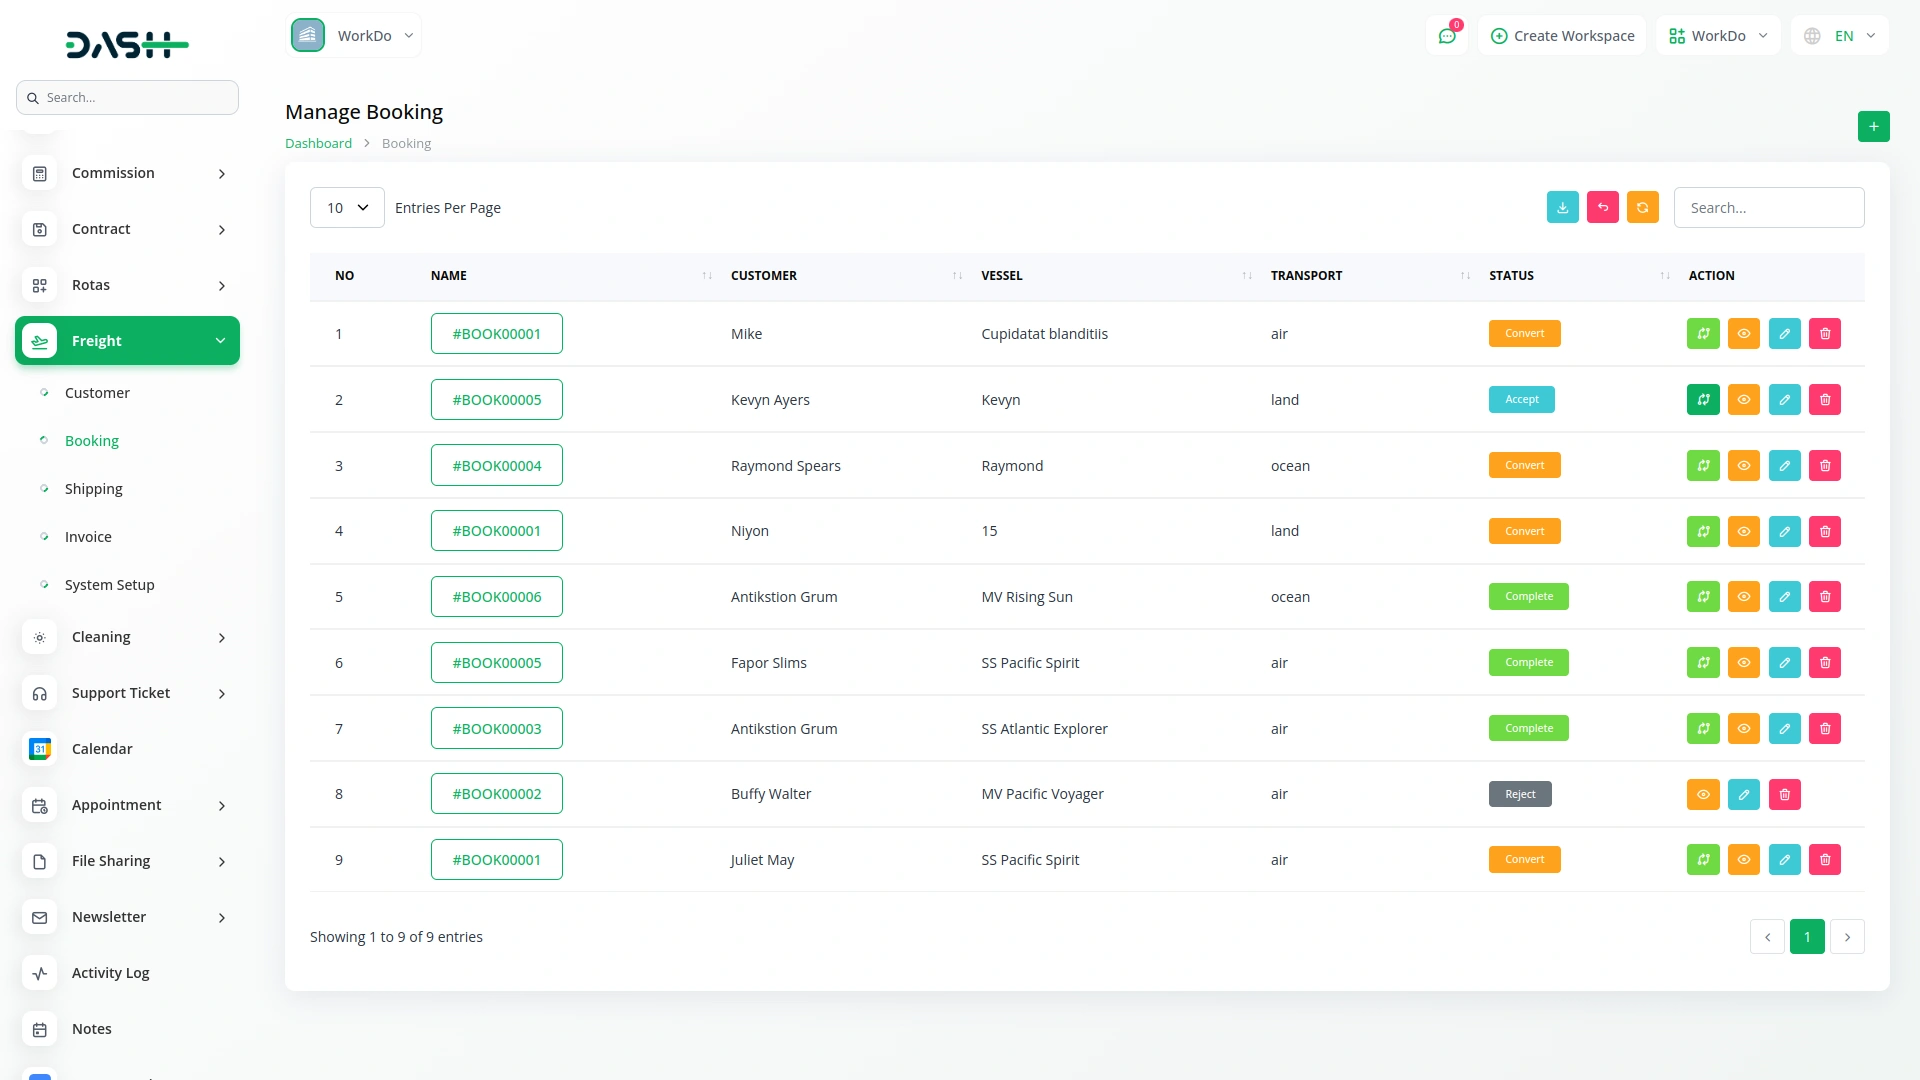Open the Entries Per Page dropdown
Image resolution: width=1920 pixels, height=1080 pixels.
[346, 207]
